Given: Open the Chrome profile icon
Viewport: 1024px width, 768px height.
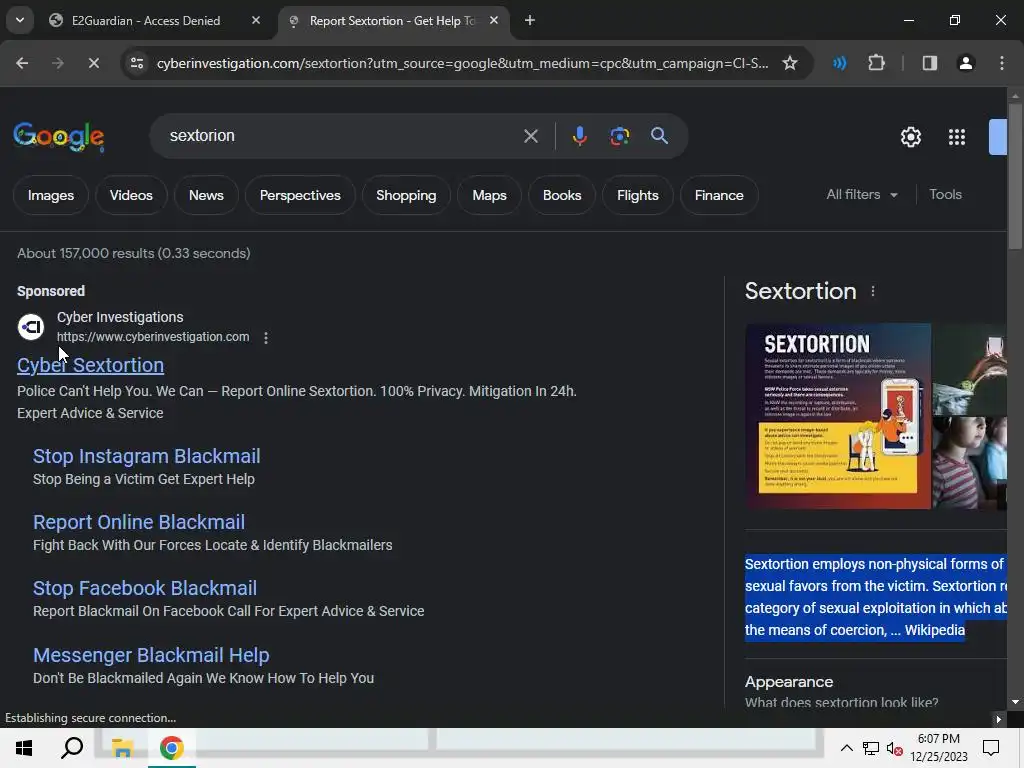Looking at the screenshot, I should 966,63.
